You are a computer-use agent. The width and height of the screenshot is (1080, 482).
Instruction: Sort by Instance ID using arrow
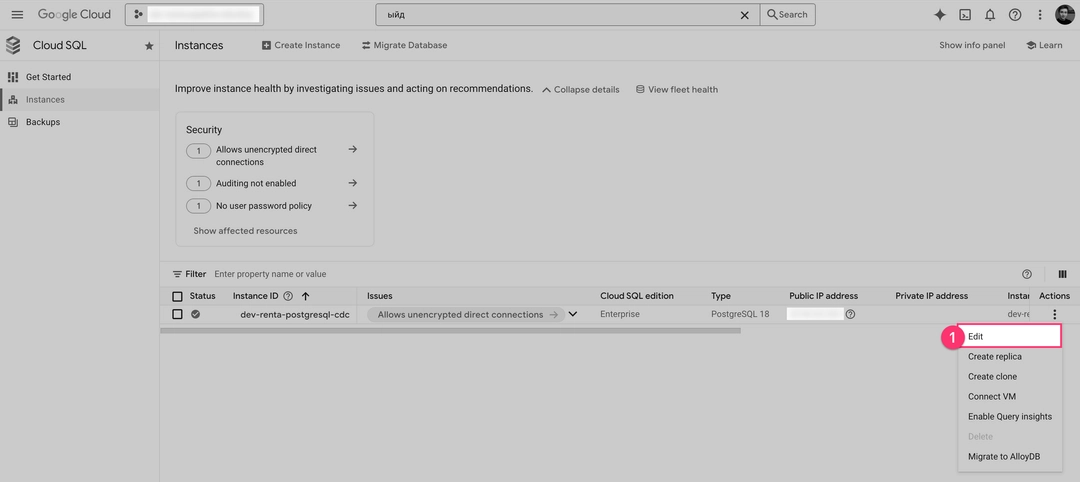[305, 296]
